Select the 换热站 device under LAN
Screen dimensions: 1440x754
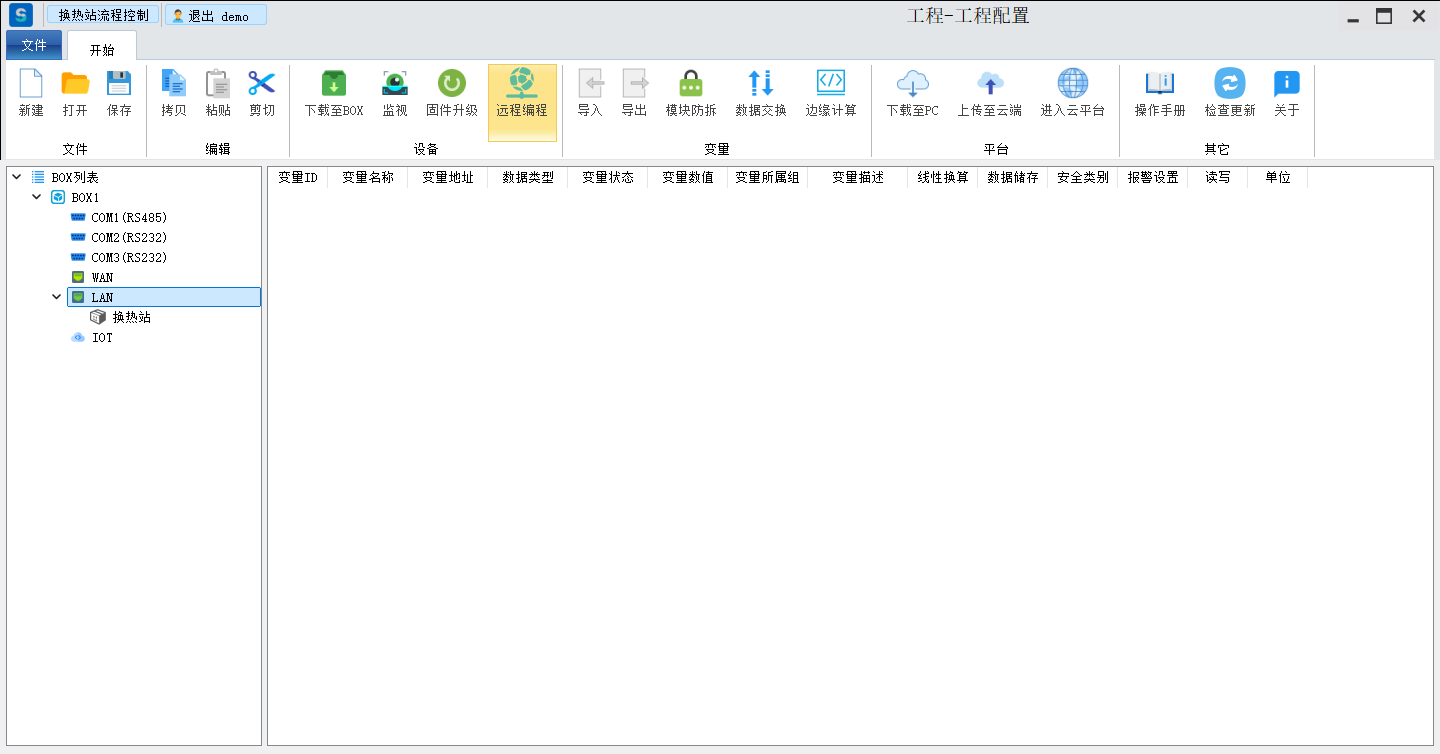pos(131,317)
